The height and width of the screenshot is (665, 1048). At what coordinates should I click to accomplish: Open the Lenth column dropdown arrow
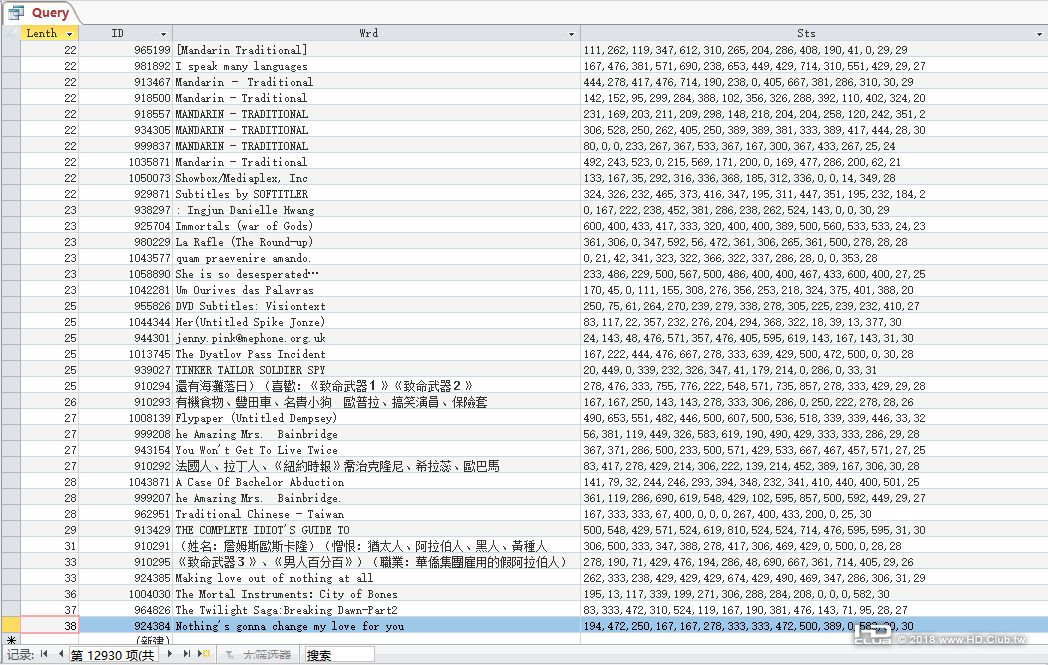coord(70,34)
